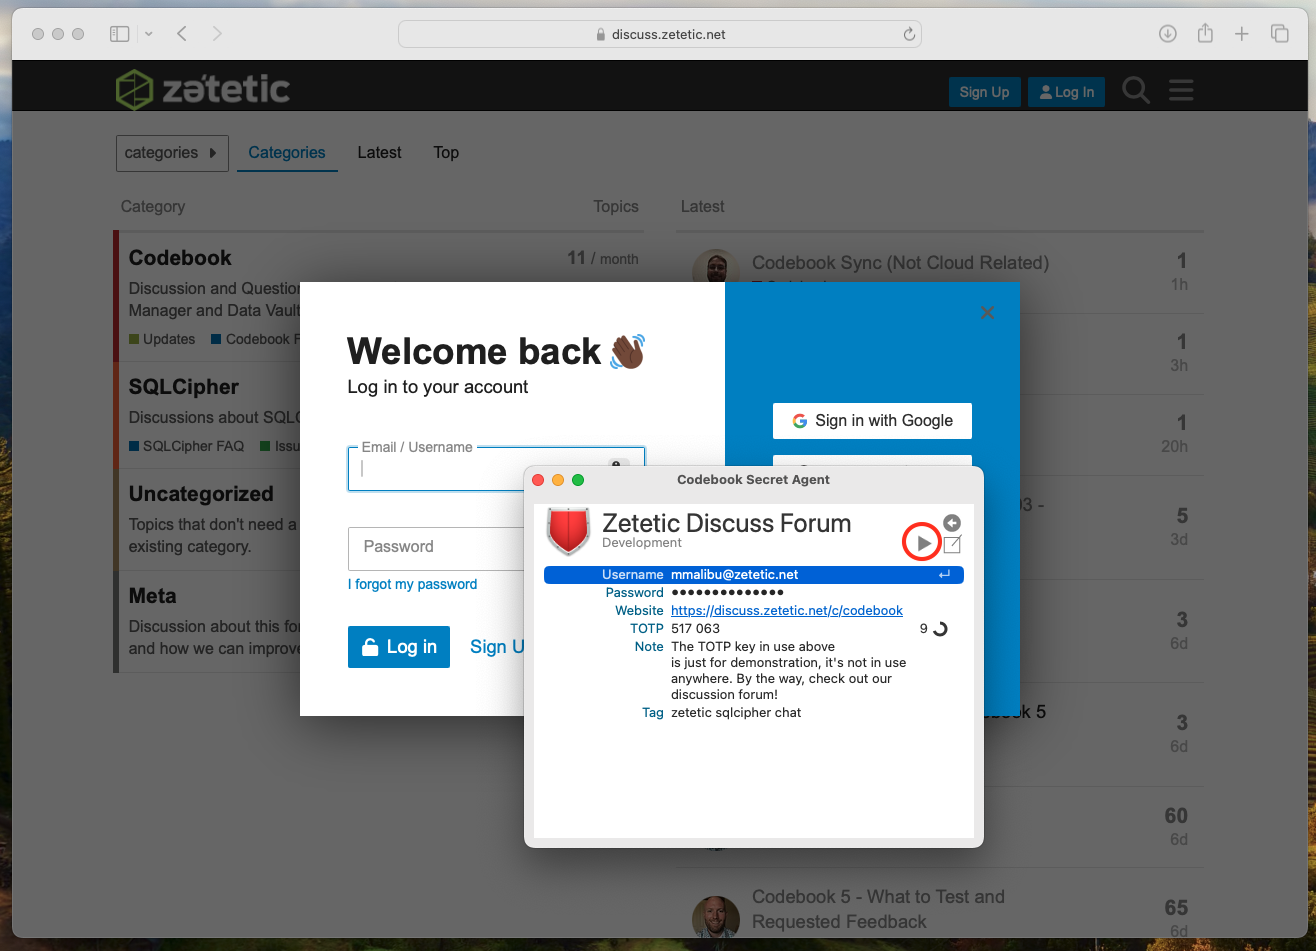Screen dimensions: 1316x951
Task: Click the Email / Username field
Action: [x=496, y=469]
